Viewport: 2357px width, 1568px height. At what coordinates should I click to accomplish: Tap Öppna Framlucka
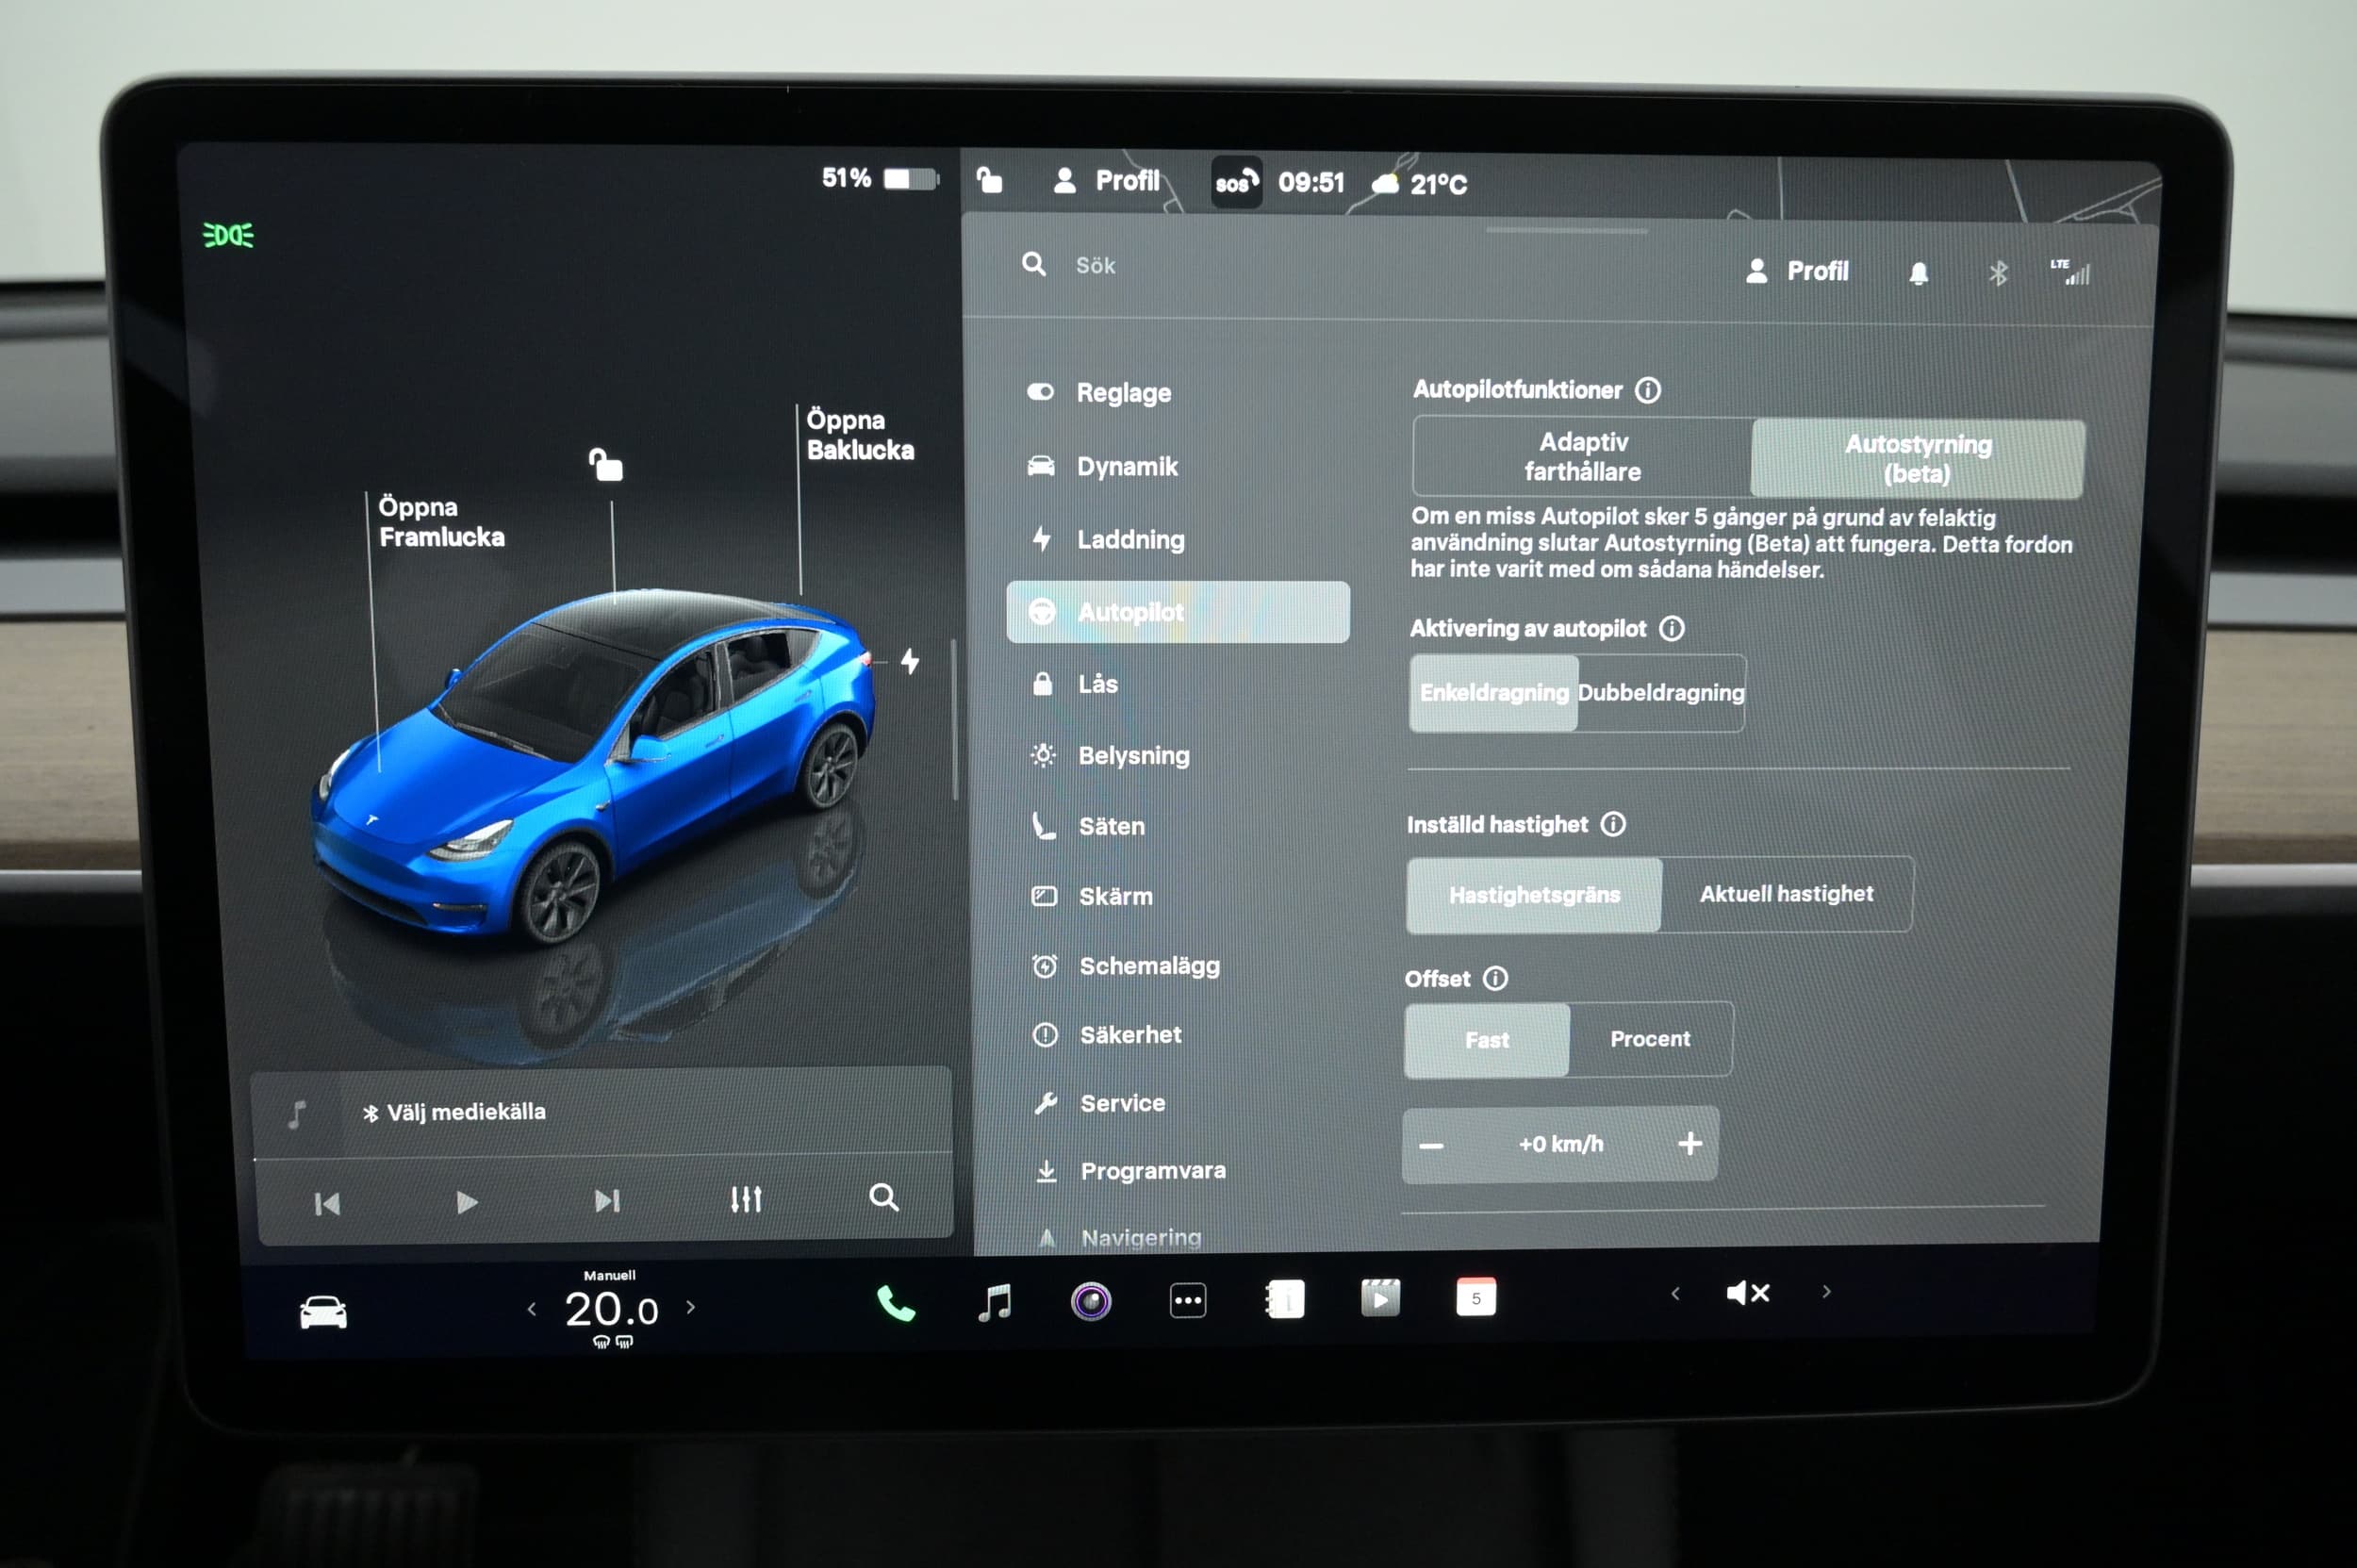coord(441,522)
